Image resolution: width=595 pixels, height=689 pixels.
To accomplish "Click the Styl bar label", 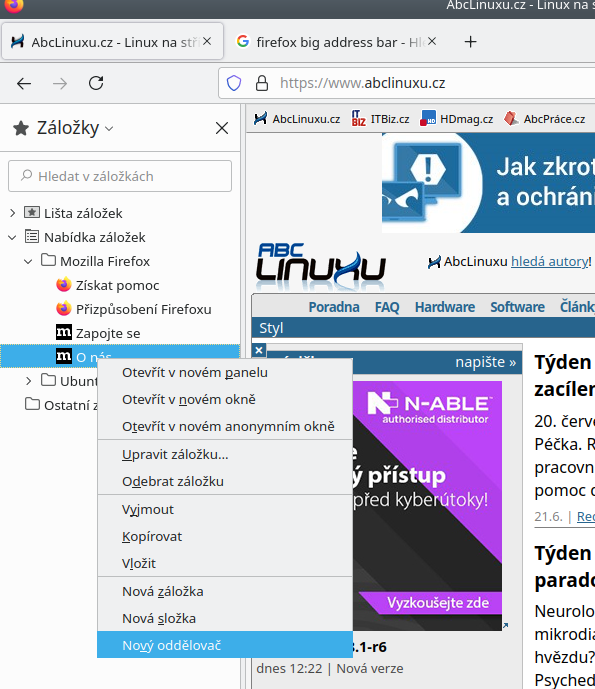I will click(271, 328).
